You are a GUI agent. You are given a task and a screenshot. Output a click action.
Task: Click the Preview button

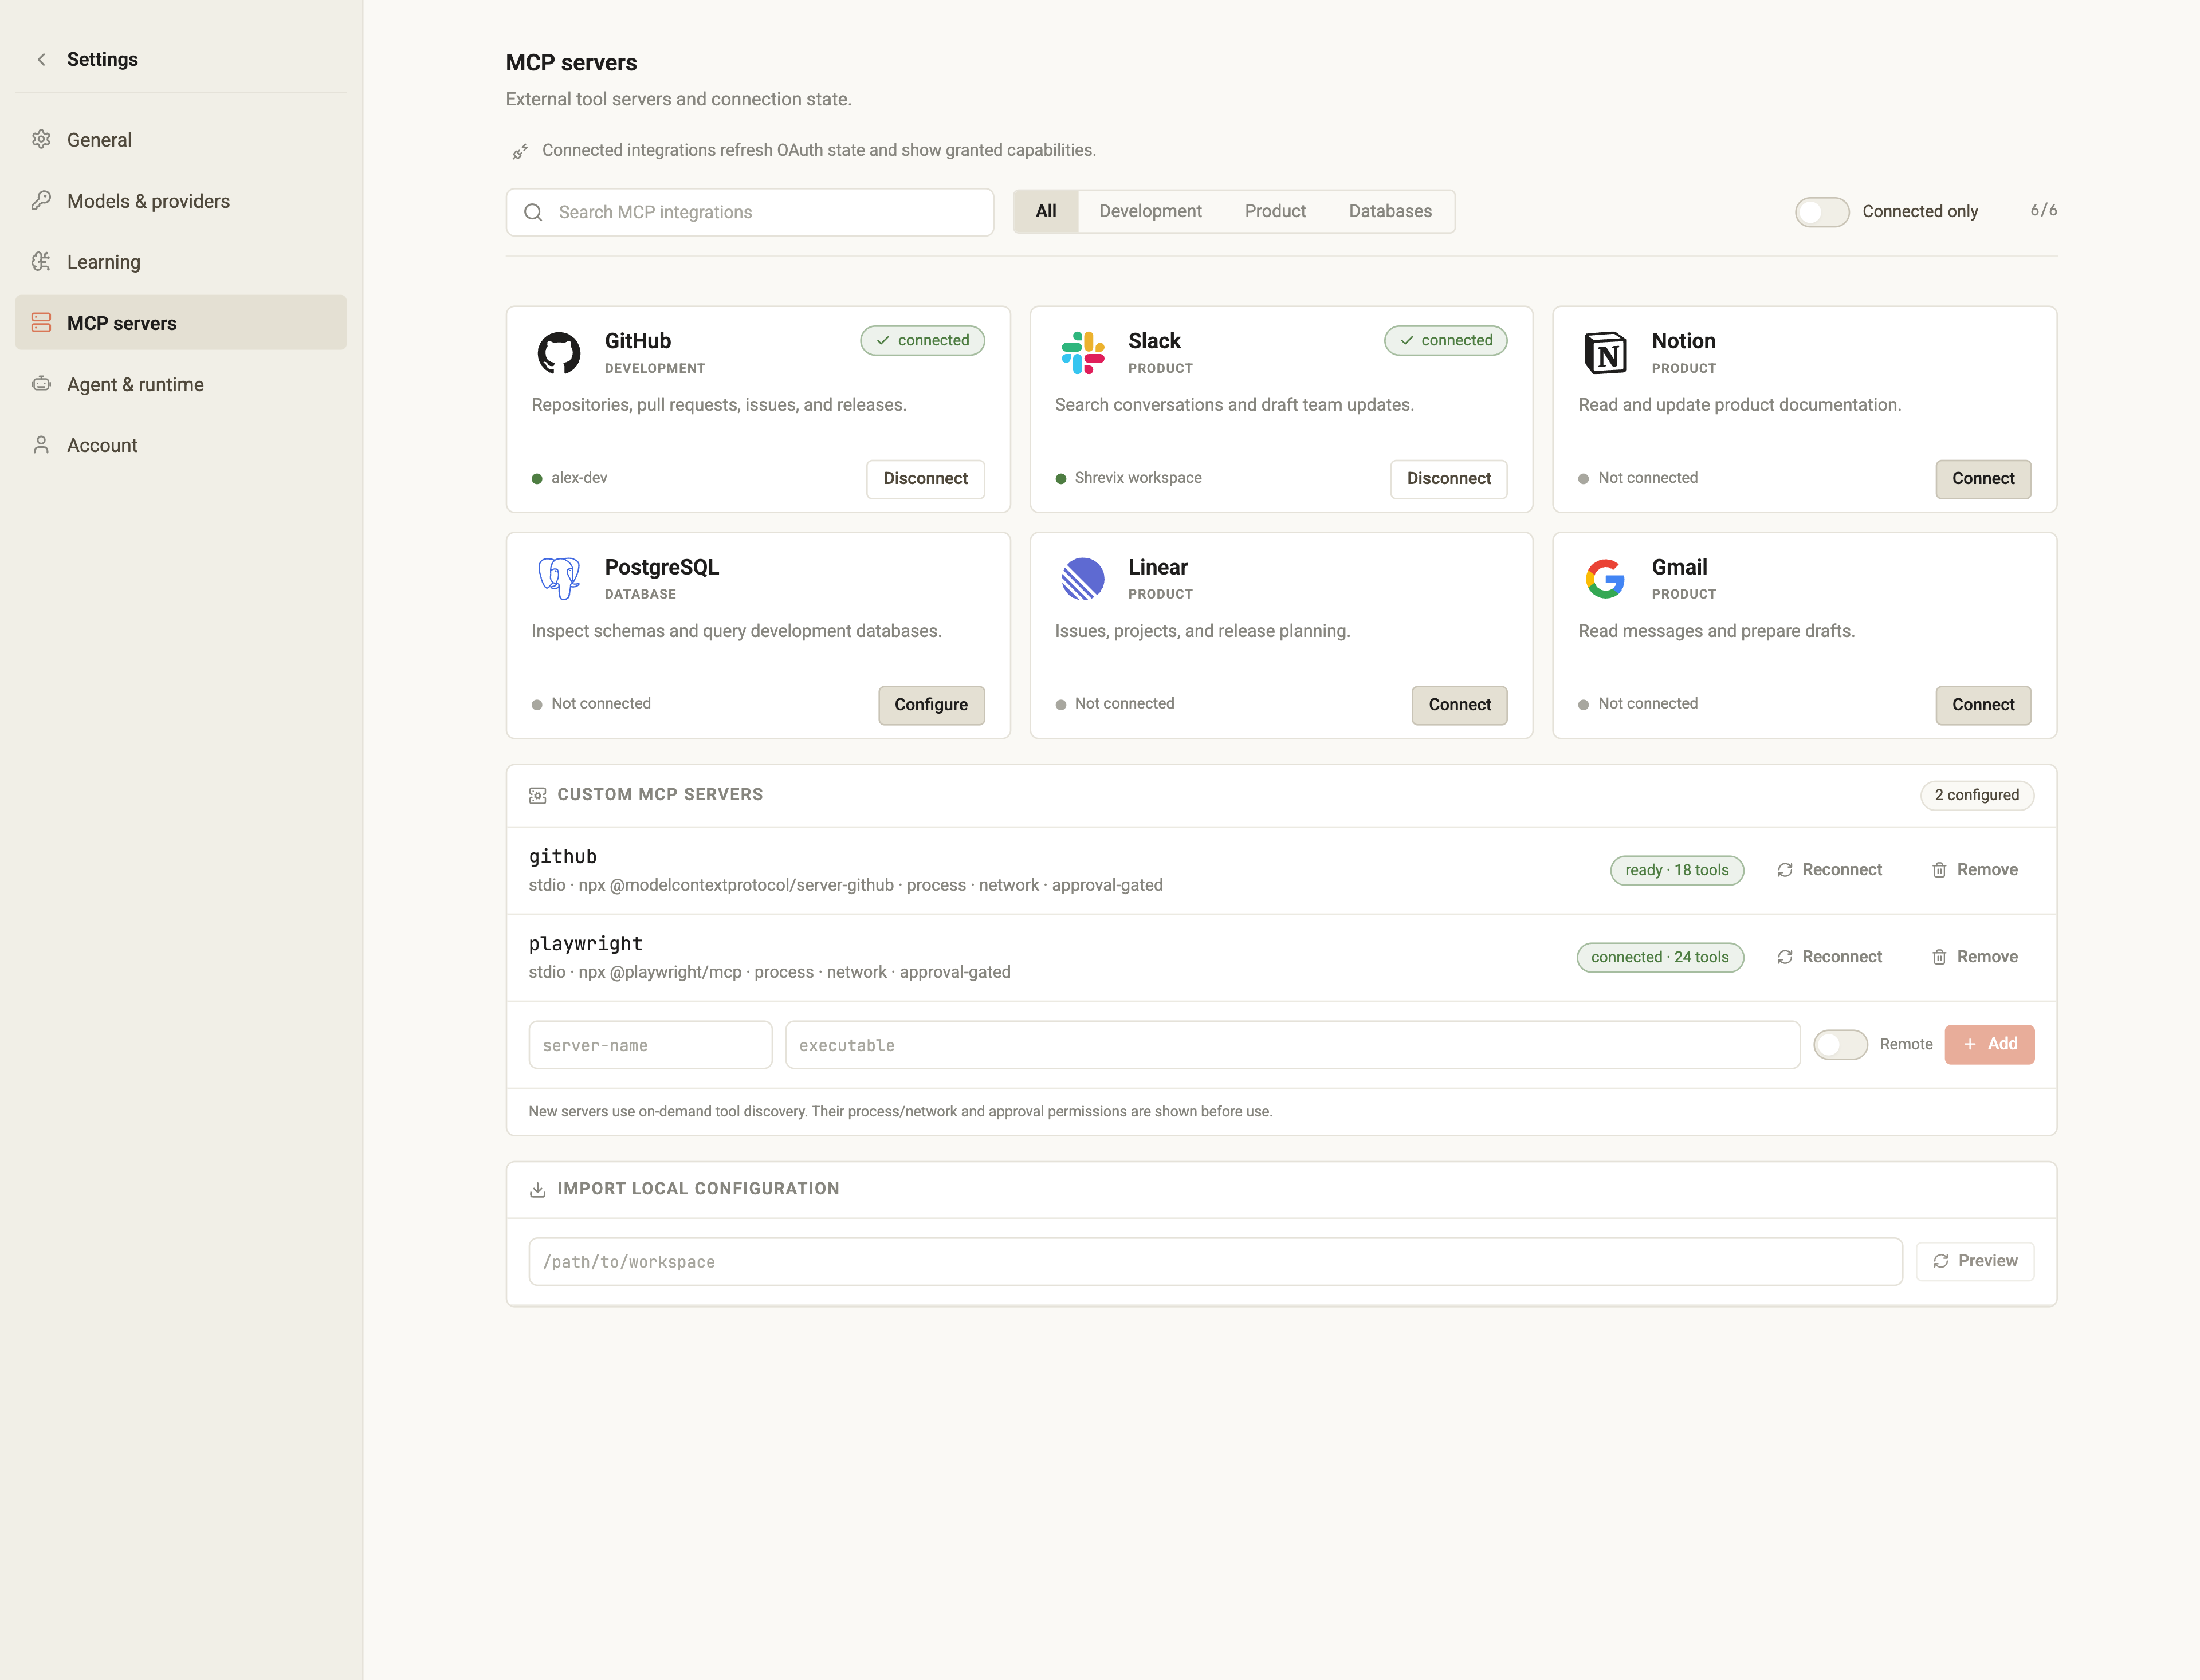coord(1975,1261)
